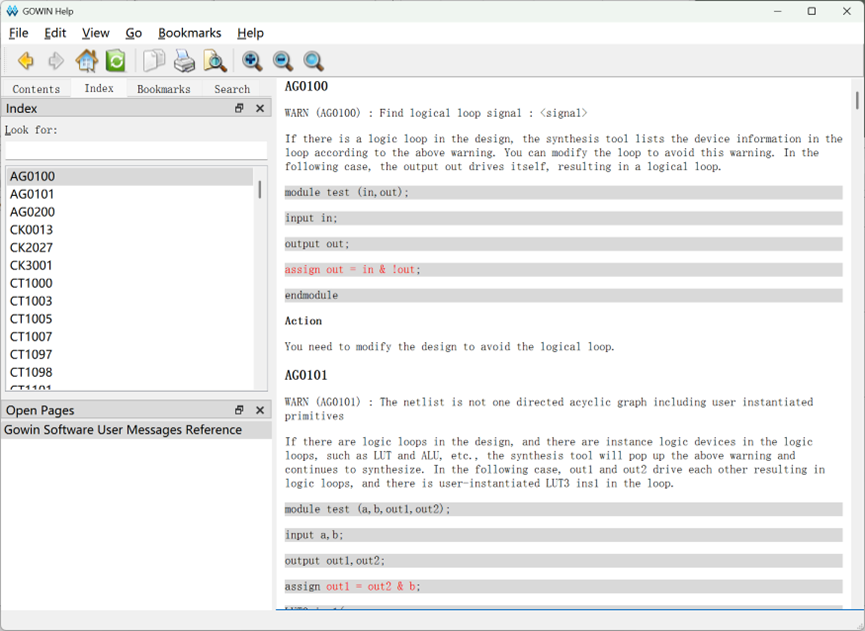Image resolution: width=865 pixels, height=631 pixels.
Task: Open the Help menu
Action: [250, 33]
